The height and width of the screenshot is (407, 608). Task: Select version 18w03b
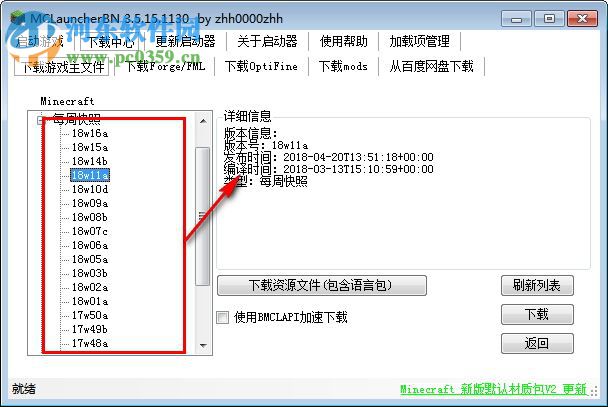pyautogui.click(x=90, y=273)
